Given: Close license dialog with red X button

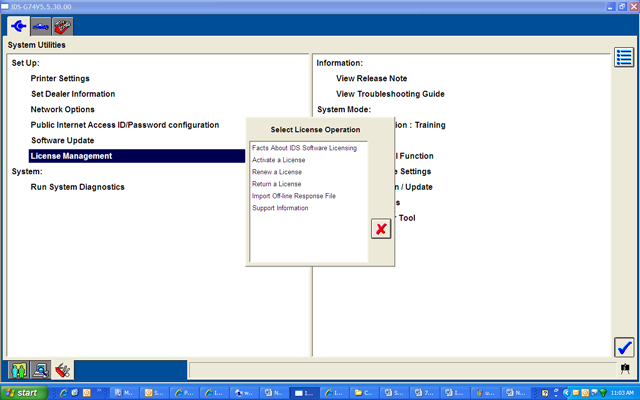Looking at the screenshot, I should [381, 229].
